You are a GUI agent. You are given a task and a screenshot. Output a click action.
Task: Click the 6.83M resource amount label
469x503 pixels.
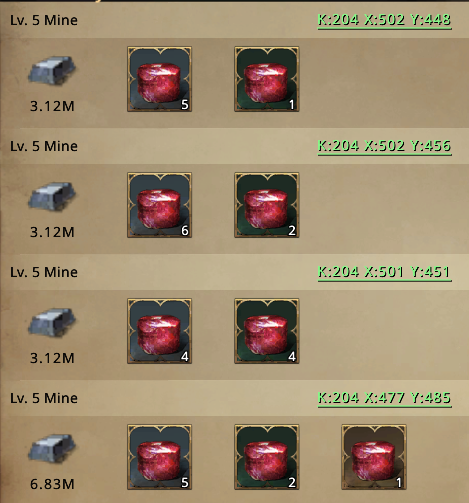point(52,484)
